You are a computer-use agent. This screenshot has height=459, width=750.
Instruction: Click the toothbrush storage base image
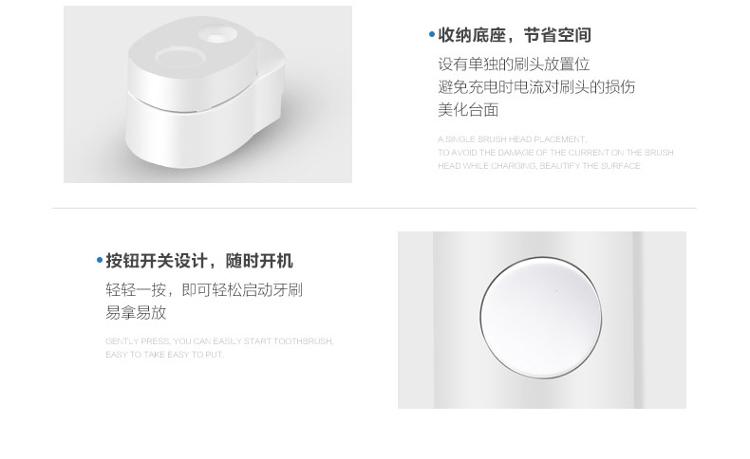pos(208,94)
